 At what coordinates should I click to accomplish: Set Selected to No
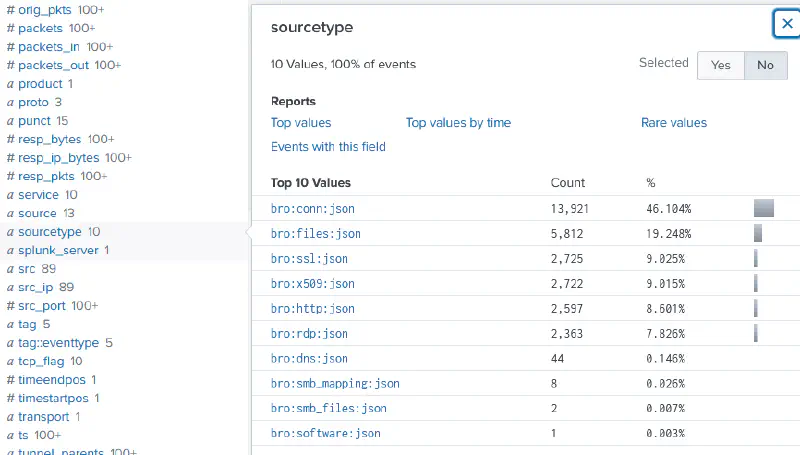click(765, 65)
